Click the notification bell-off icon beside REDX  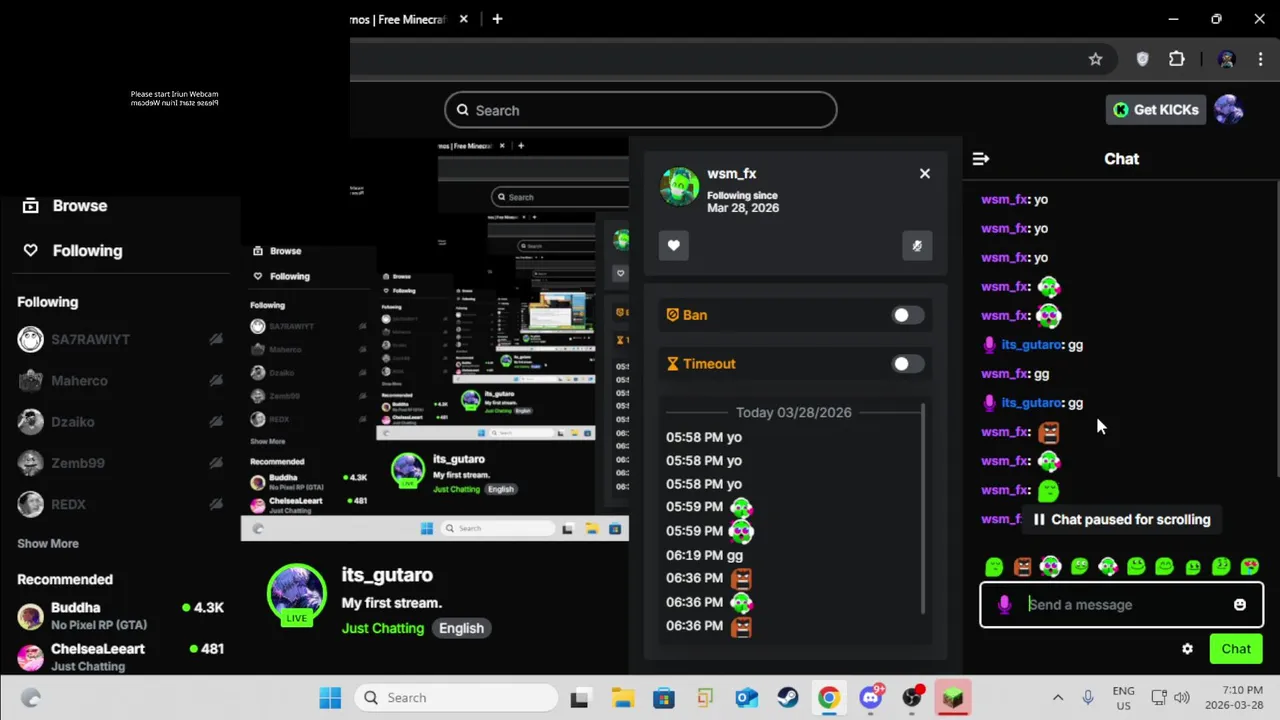[x=216, y=504]
